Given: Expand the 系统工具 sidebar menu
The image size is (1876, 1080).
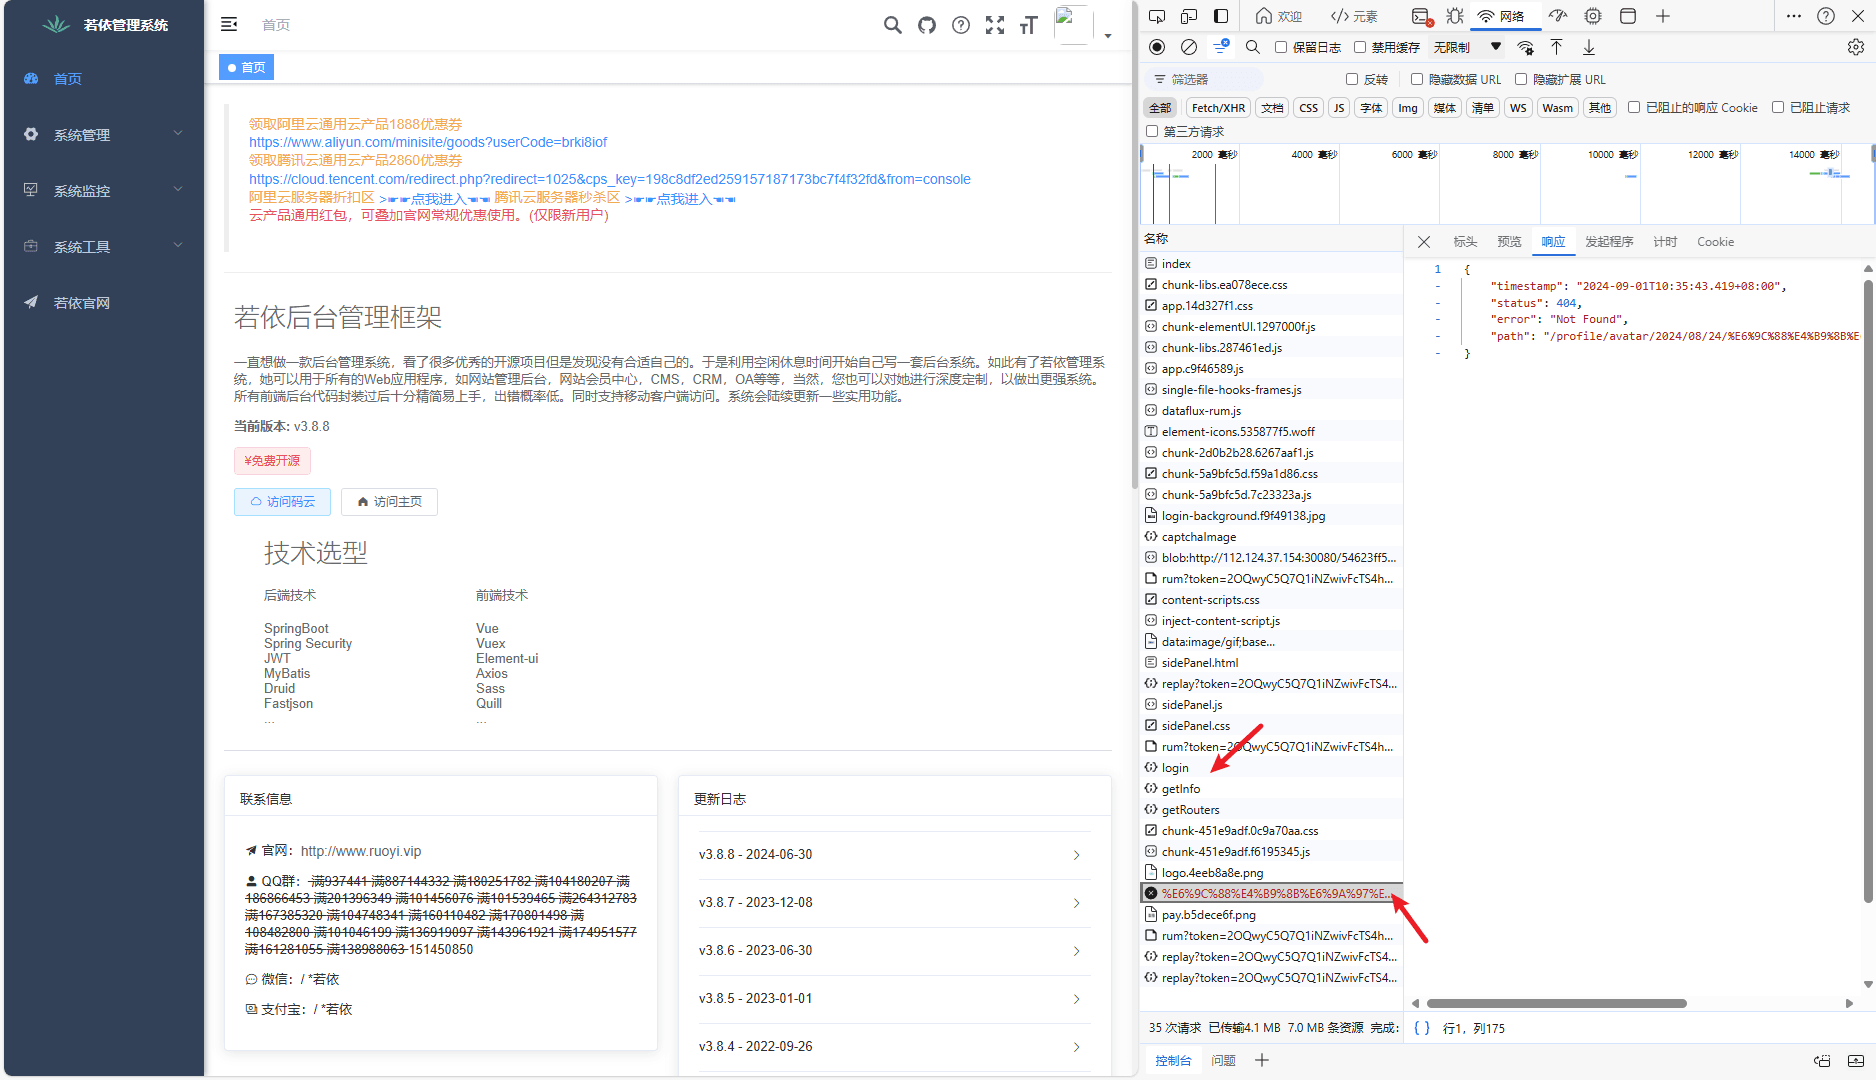Looking at the screenshot, I should 104,246.
